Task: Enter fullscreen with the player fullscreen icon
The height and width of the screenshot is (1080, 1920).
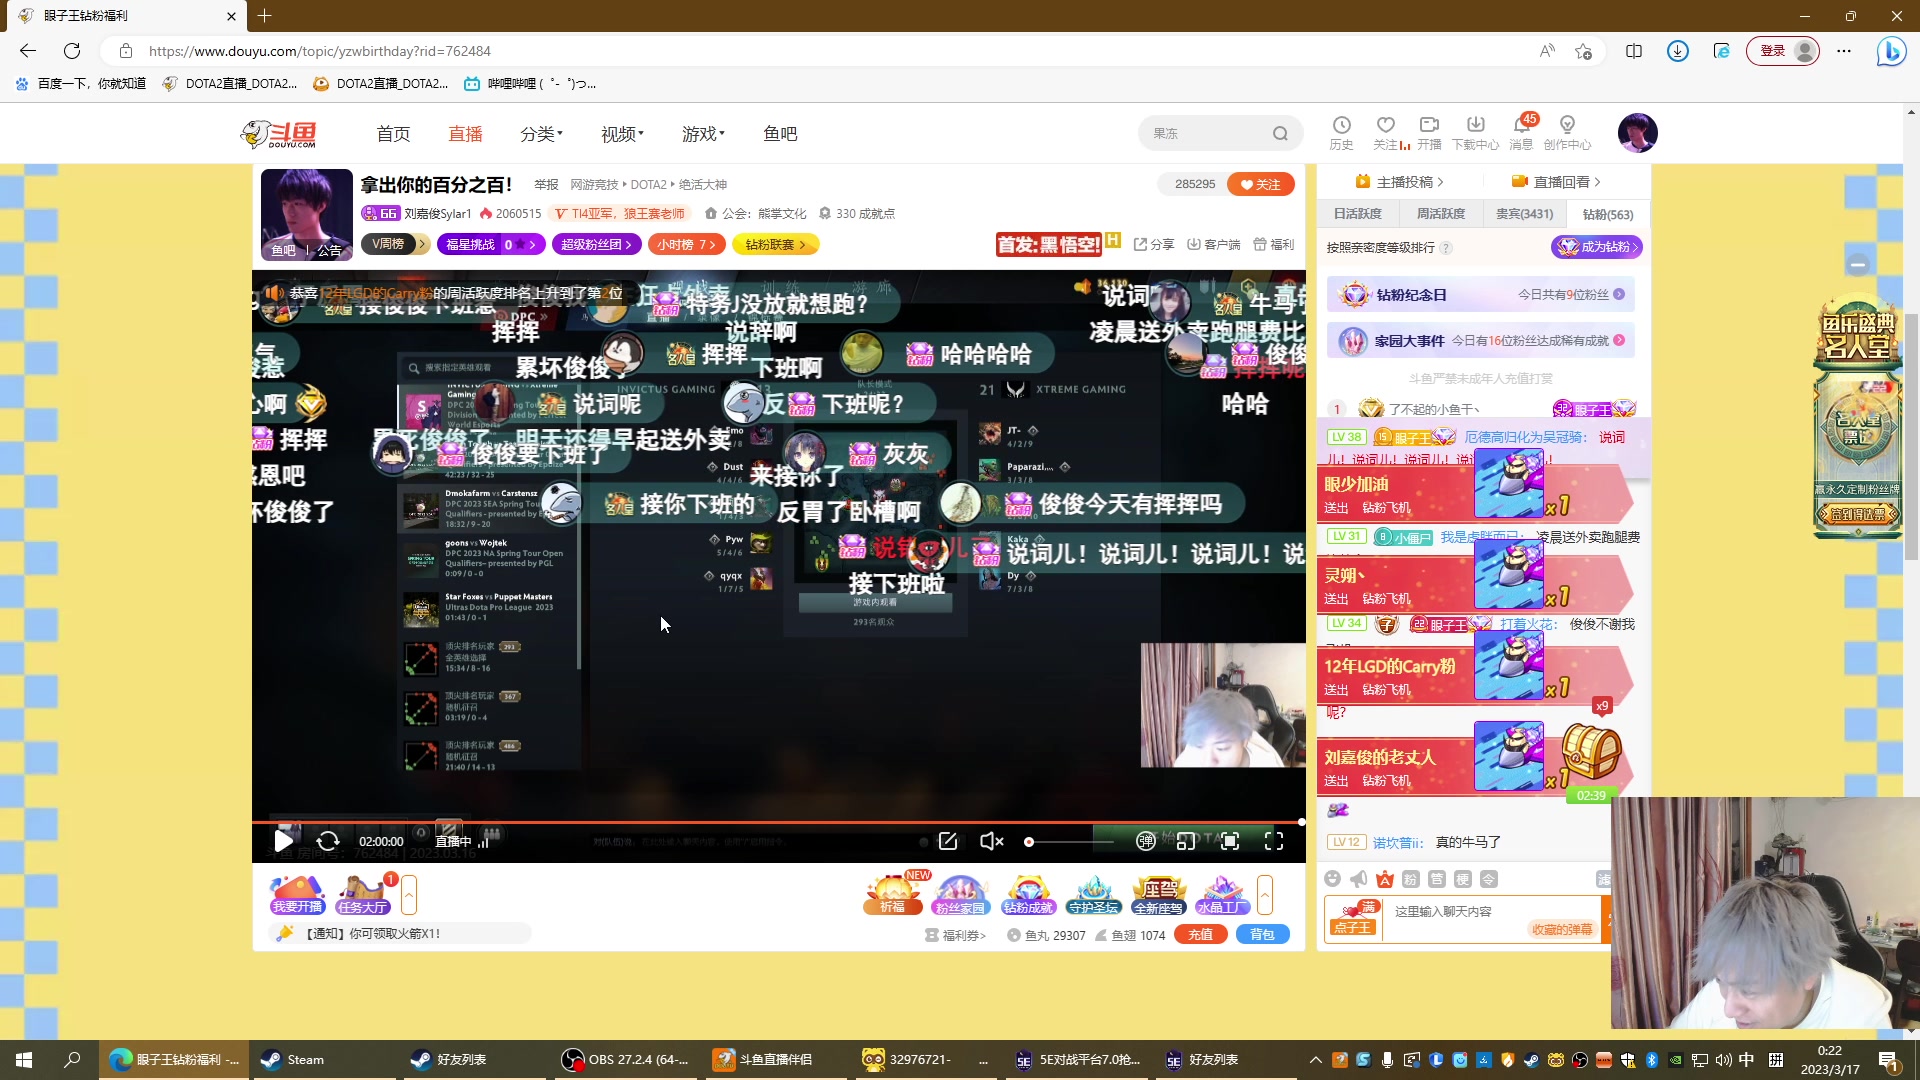Action: [1273, 841]
